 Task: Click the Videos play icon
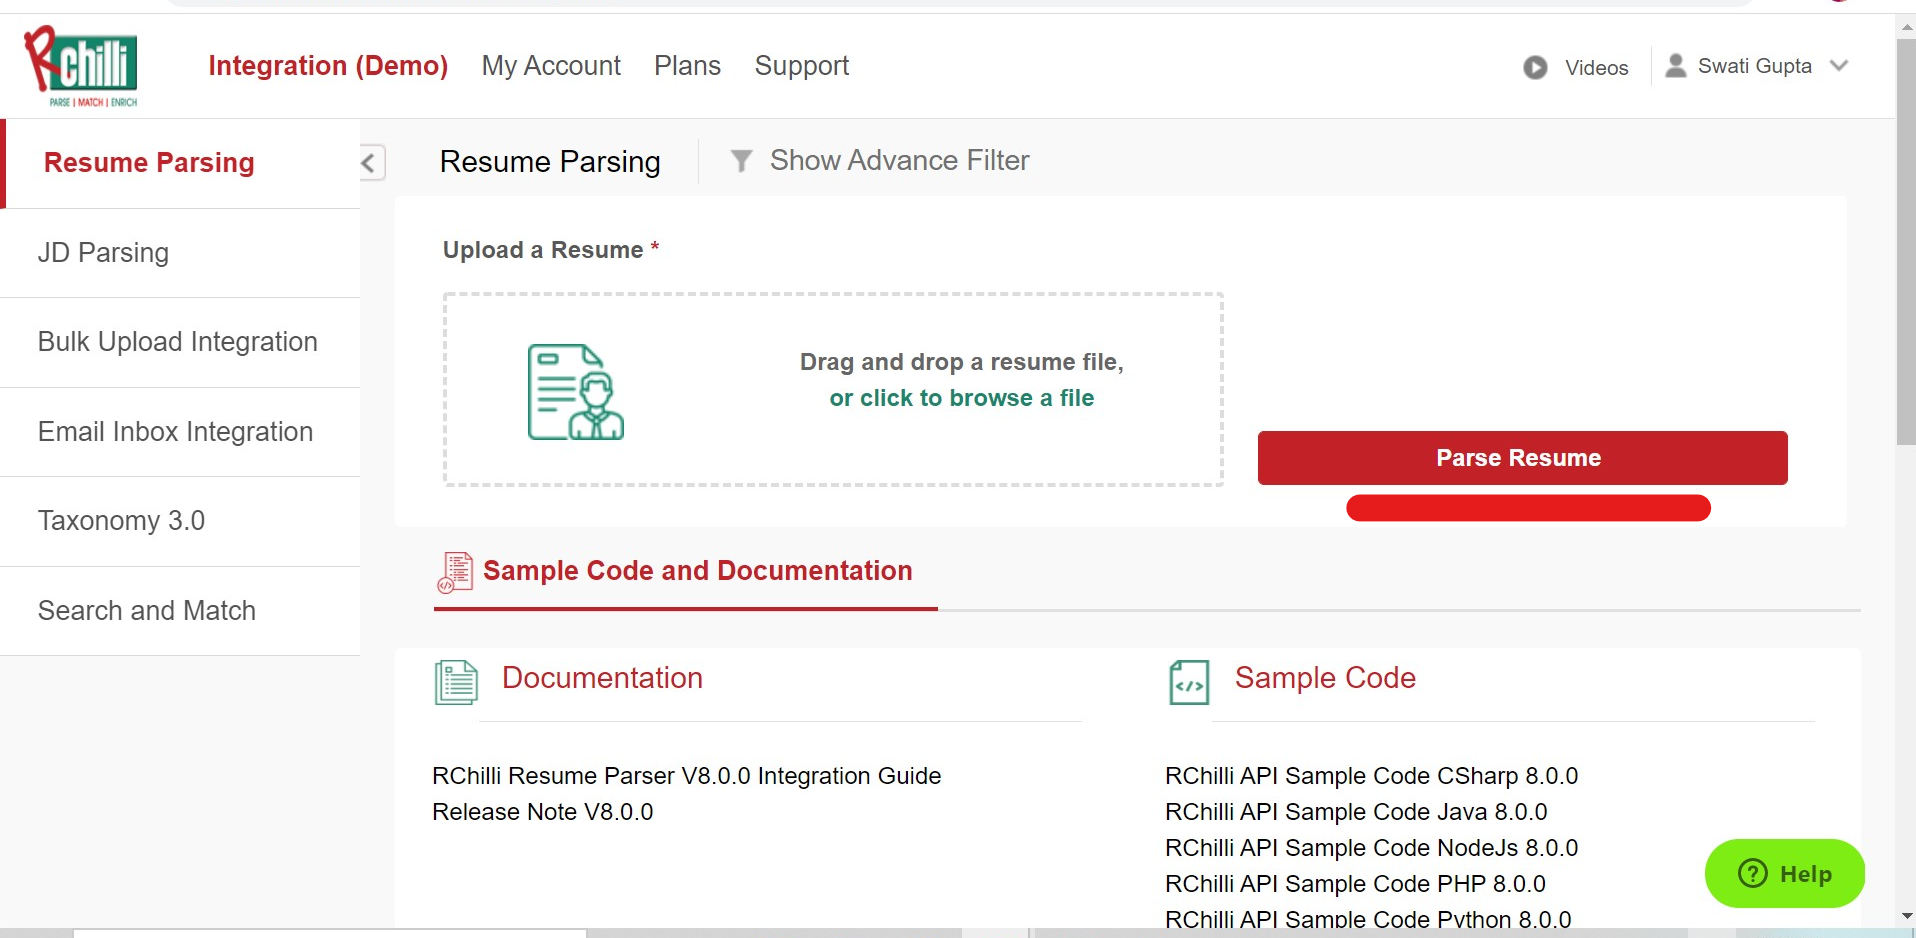pyautogui.click(x=1535, y=67)
